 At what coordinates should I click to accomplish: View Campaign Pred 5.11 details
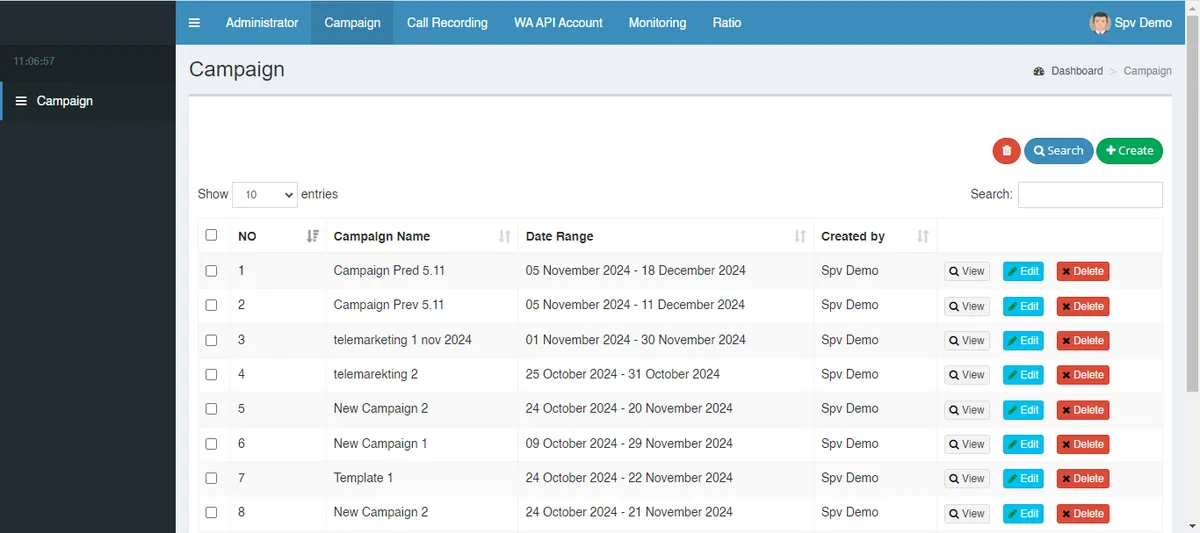(x=967, y=271)
